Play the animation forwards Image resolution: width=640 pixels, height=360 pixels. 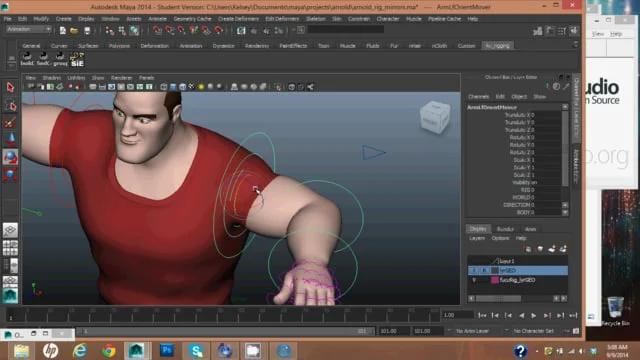pos(534,315)
